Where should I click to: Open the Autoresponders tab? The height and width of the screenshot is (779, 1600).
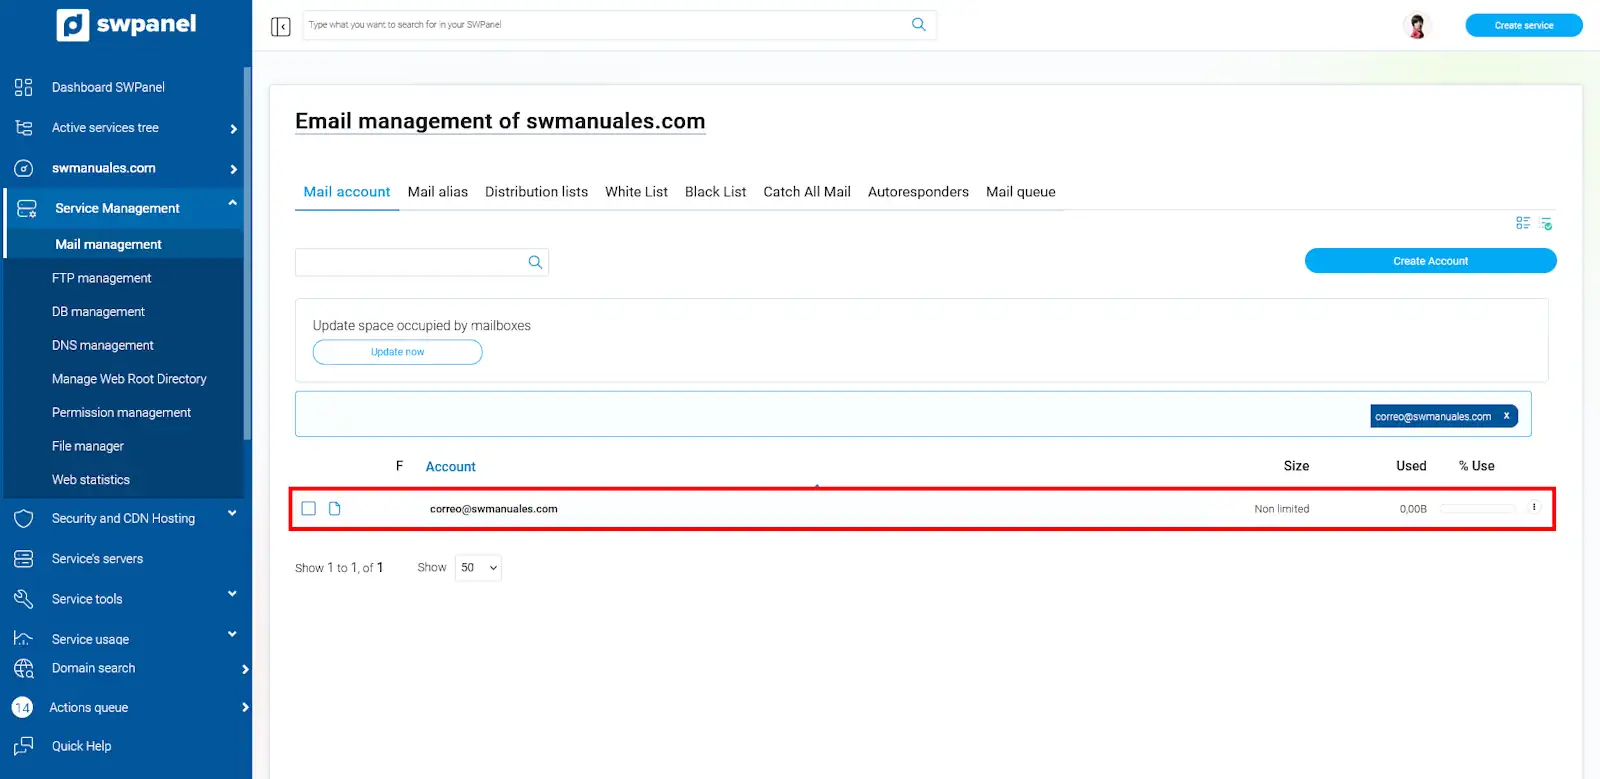point(918,191)
